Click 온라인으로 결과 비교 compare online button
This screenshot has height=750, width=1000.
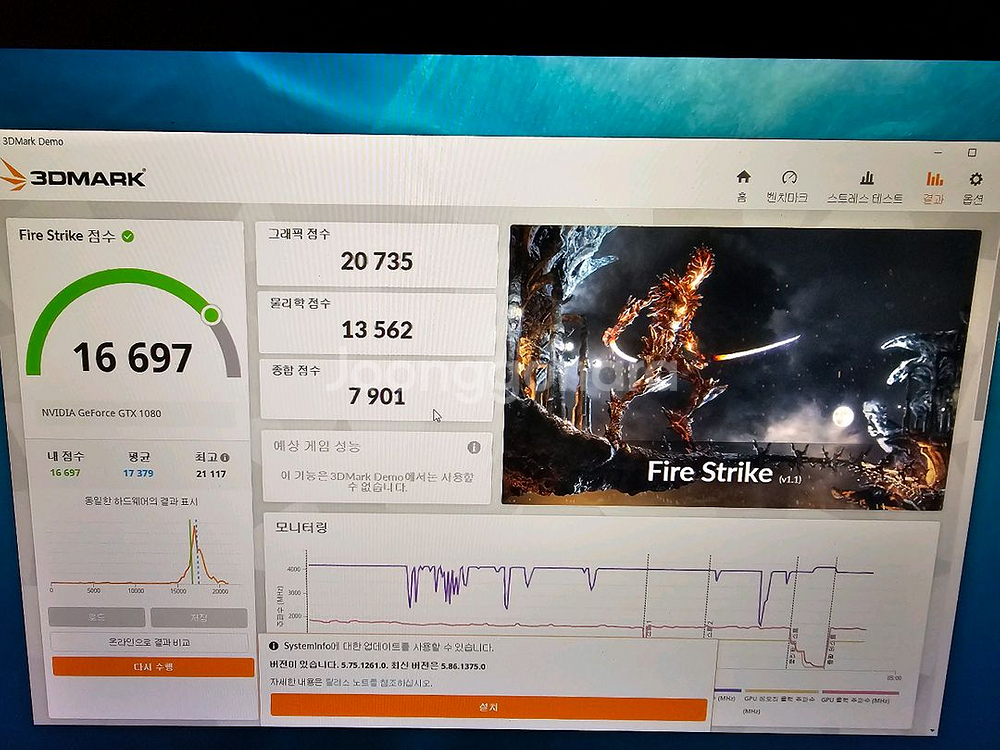click(149, 642)
